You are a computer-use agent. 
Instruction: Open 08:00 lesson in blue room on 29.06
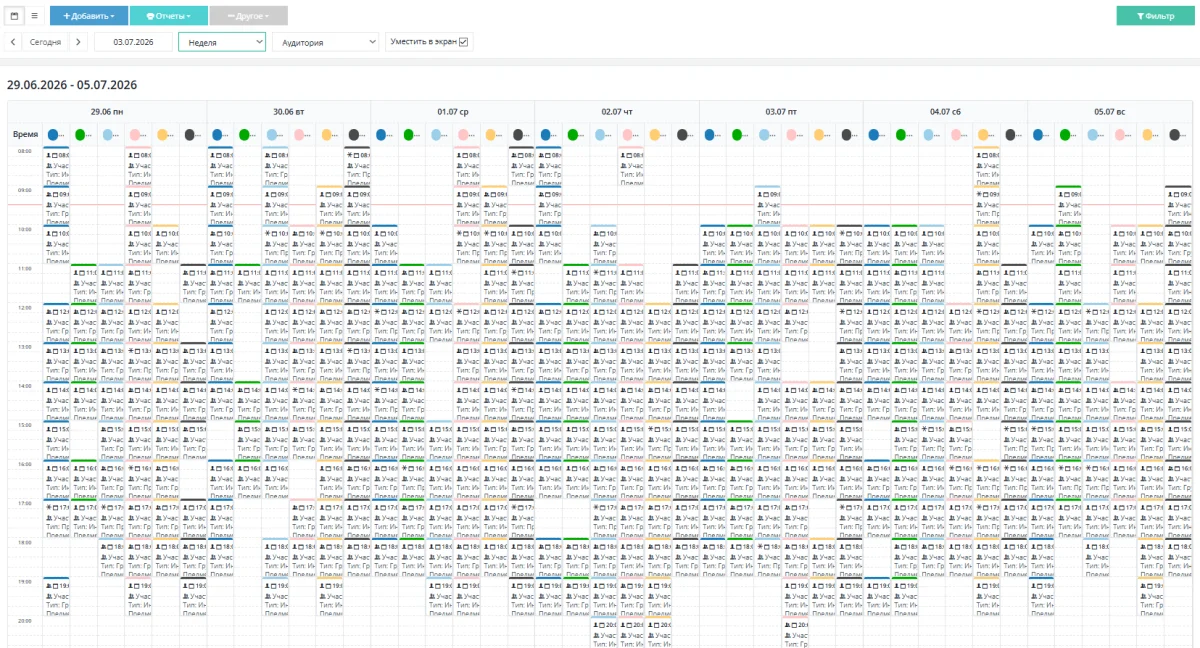click(x=56, y=167)
